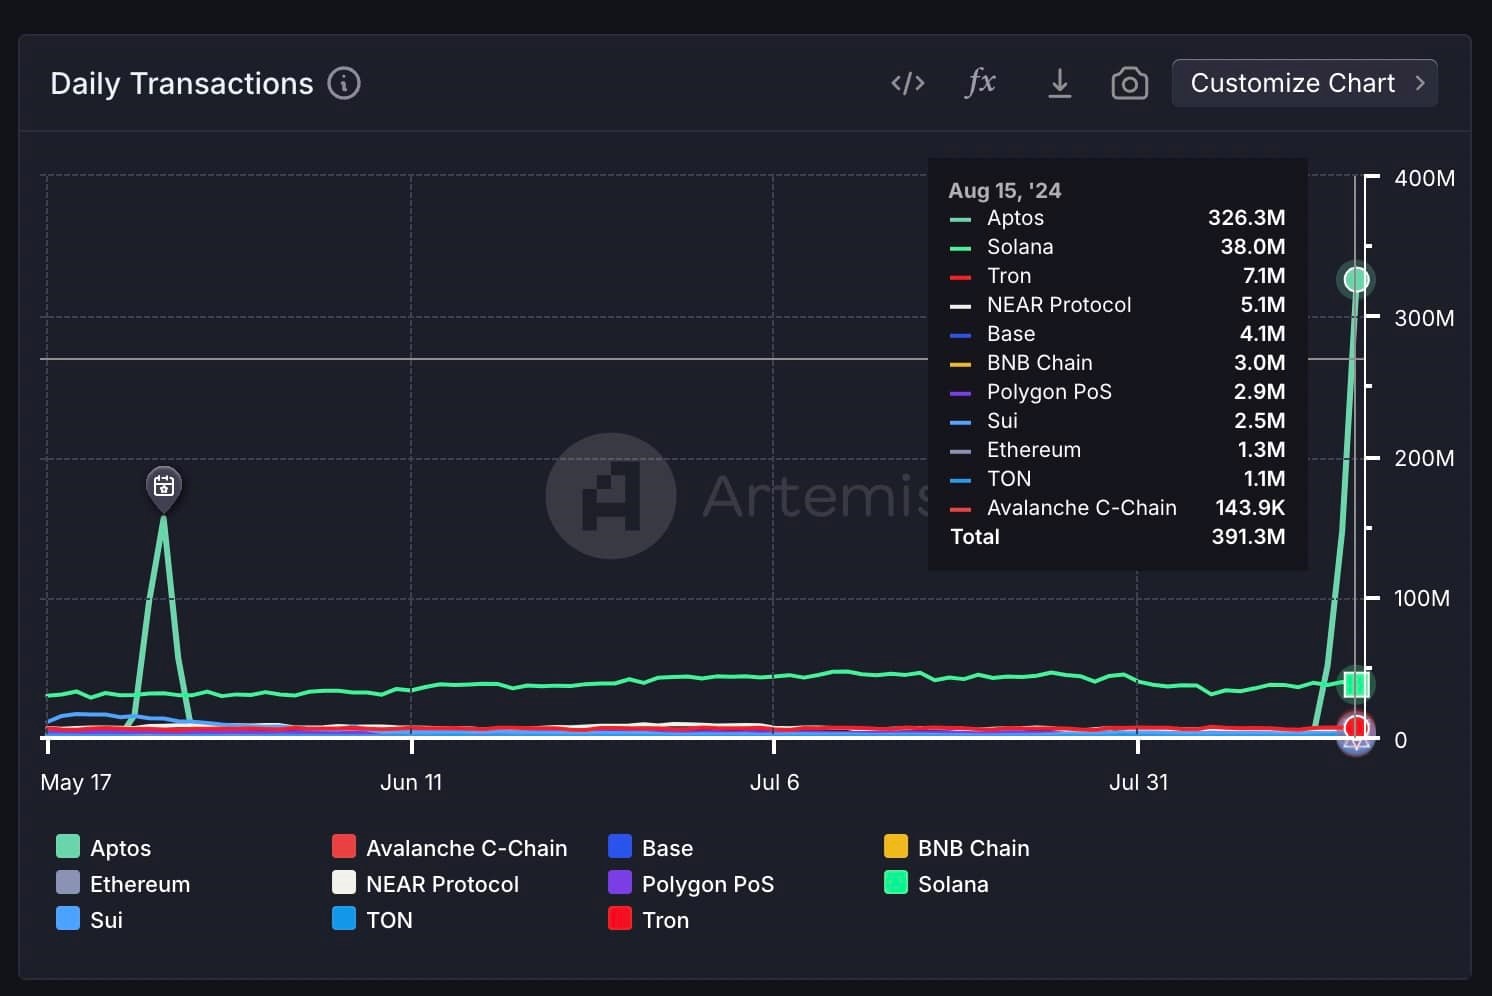
Task: Click the 200M y-axis label
Action: pos(1424,458)
